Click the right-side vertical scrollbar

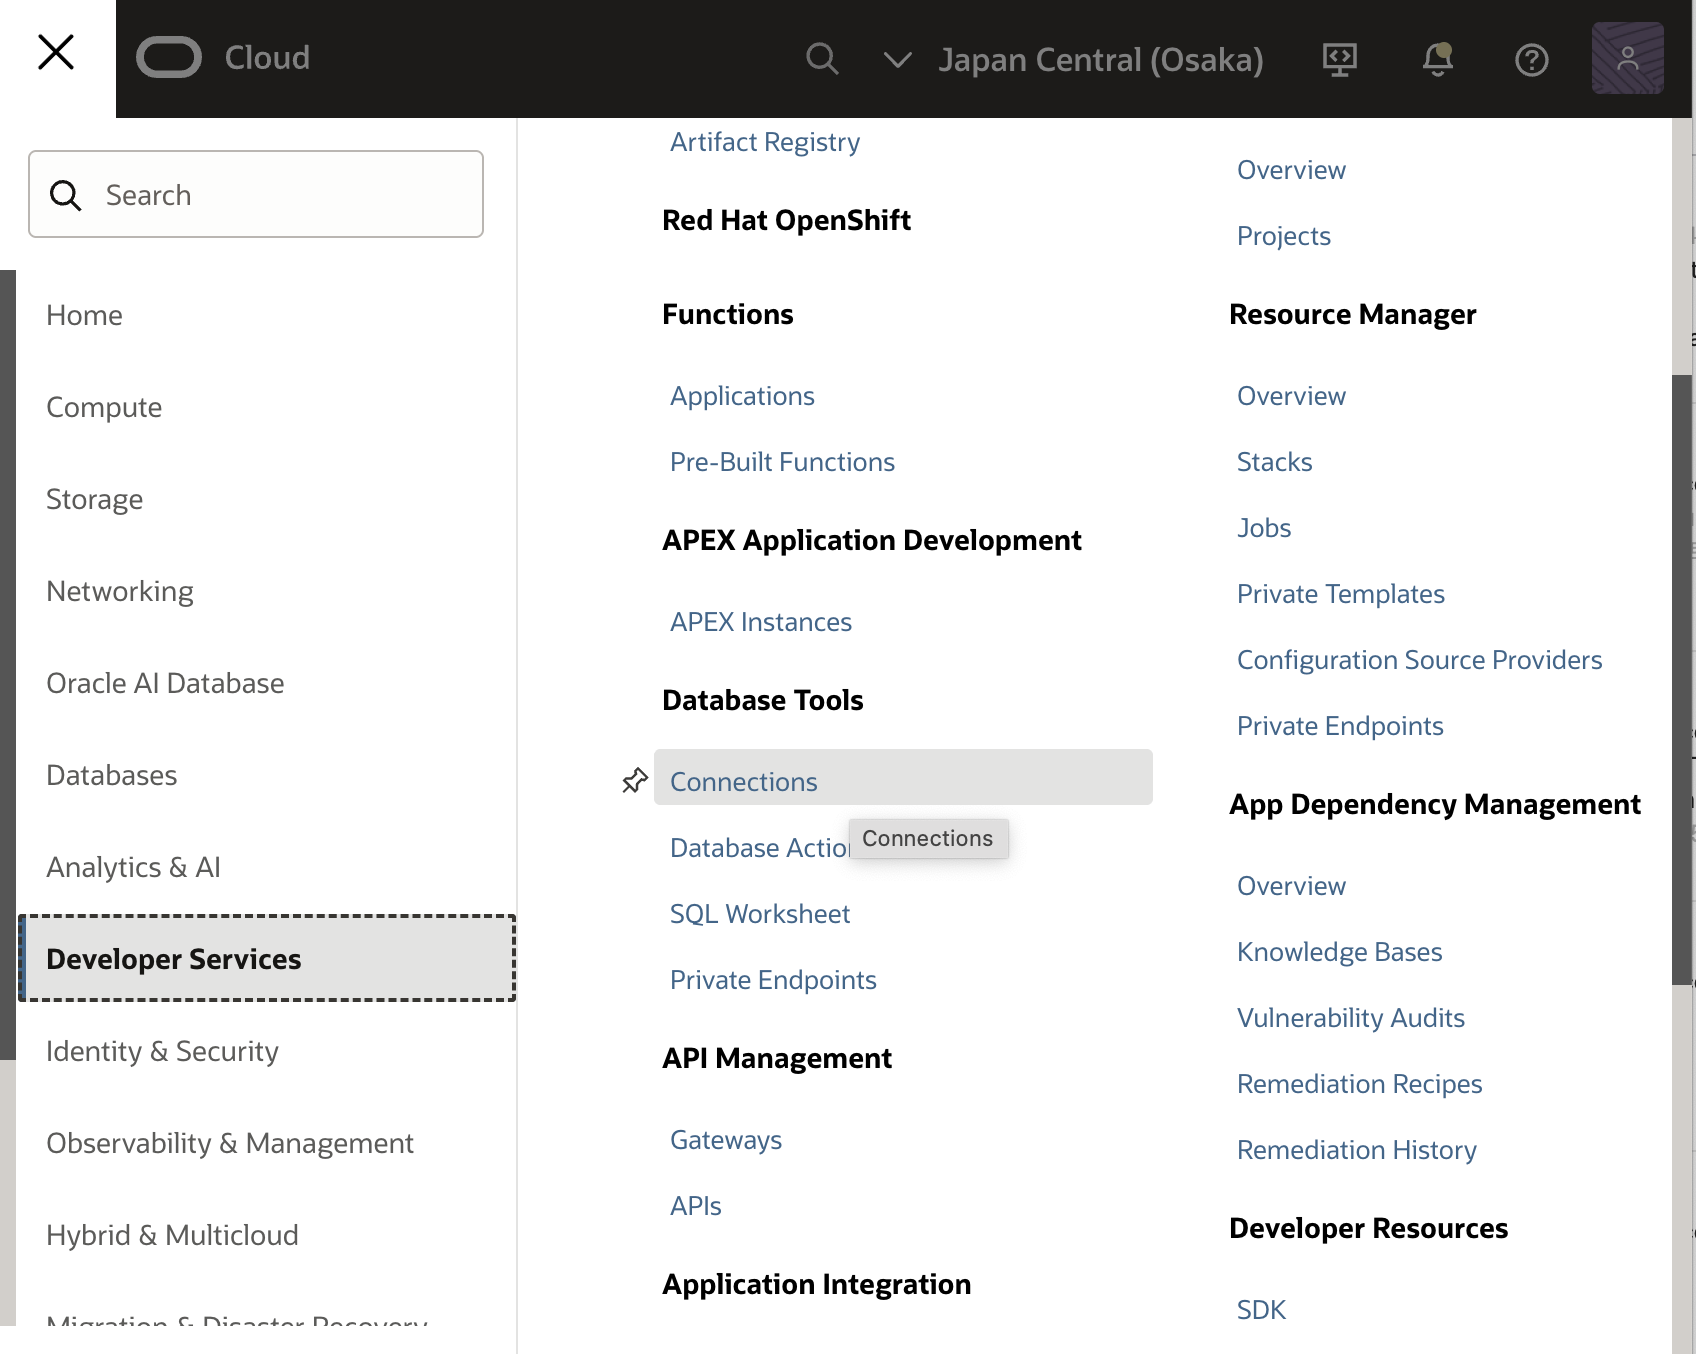1681,680
